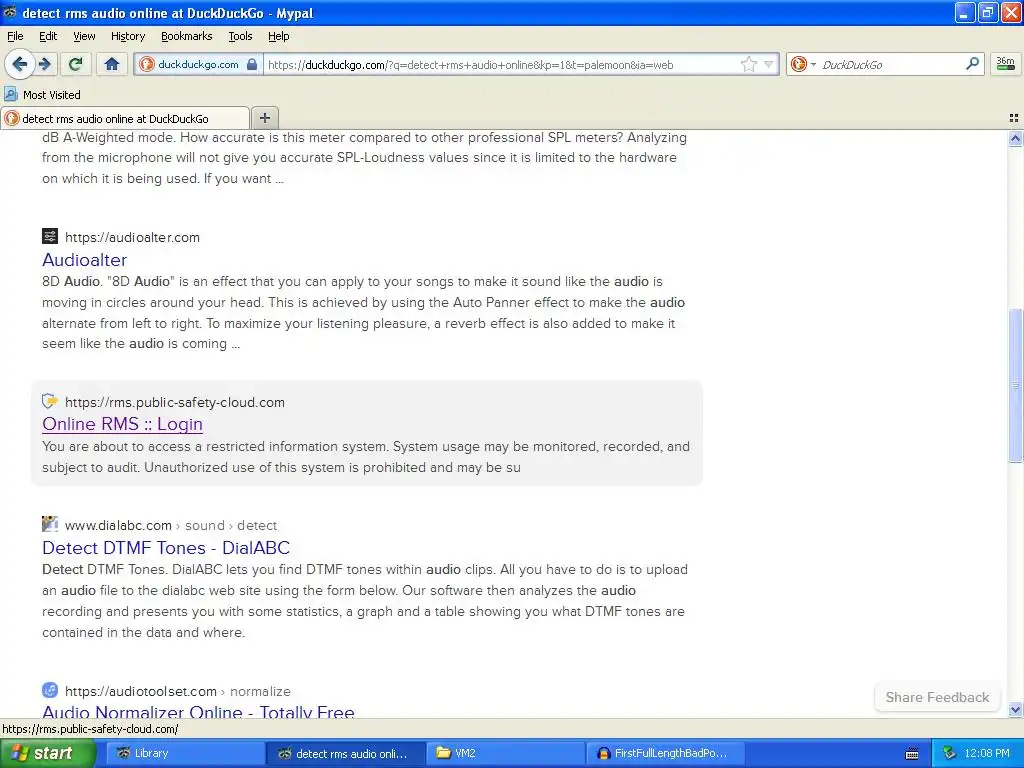Image resolution: width=1024 pixels, height=768 pixels.
Task: Switch to FirstFullLengthBadPo... taskbar window
Action: click(x=666, y=753)
